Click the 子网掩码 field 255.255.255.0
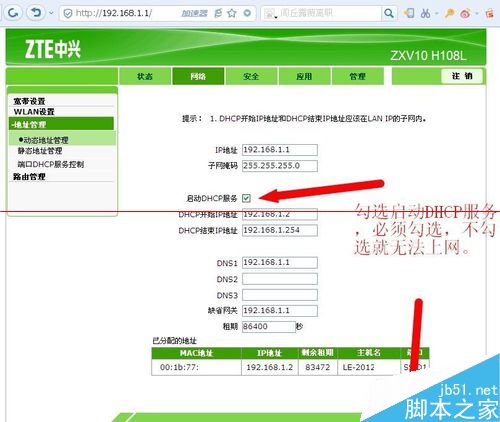This screenshot has width=500, height=422. tap(280, 166)
